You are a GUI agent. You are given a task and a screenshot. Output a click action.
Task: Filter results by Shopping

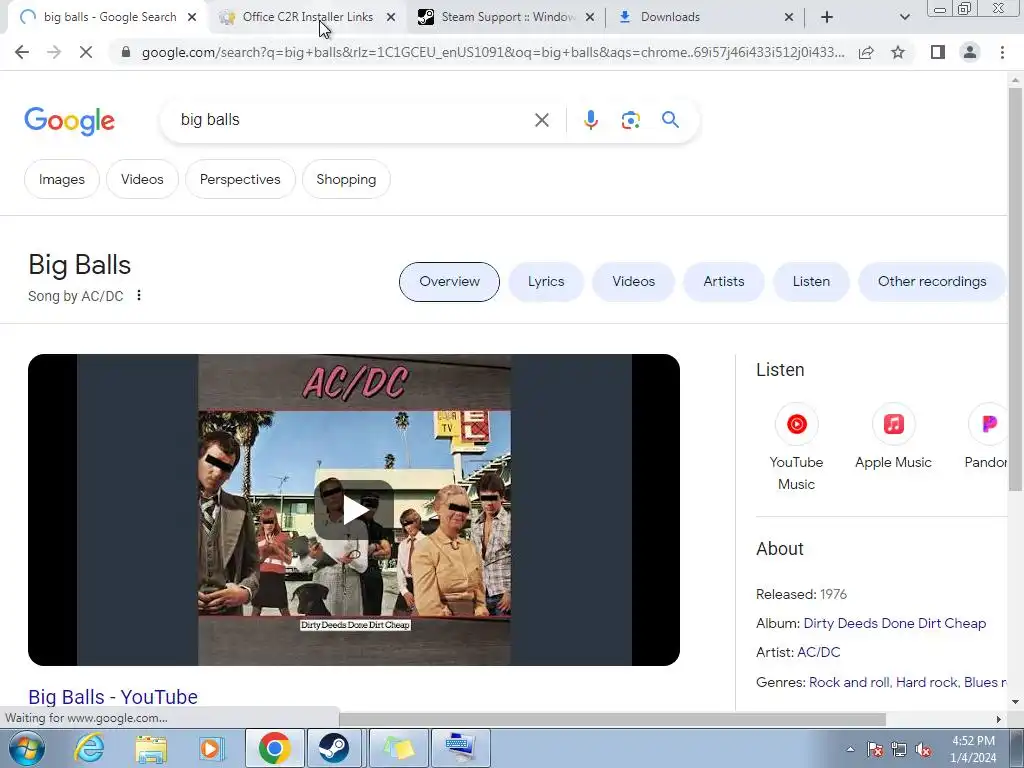point(346,179)
